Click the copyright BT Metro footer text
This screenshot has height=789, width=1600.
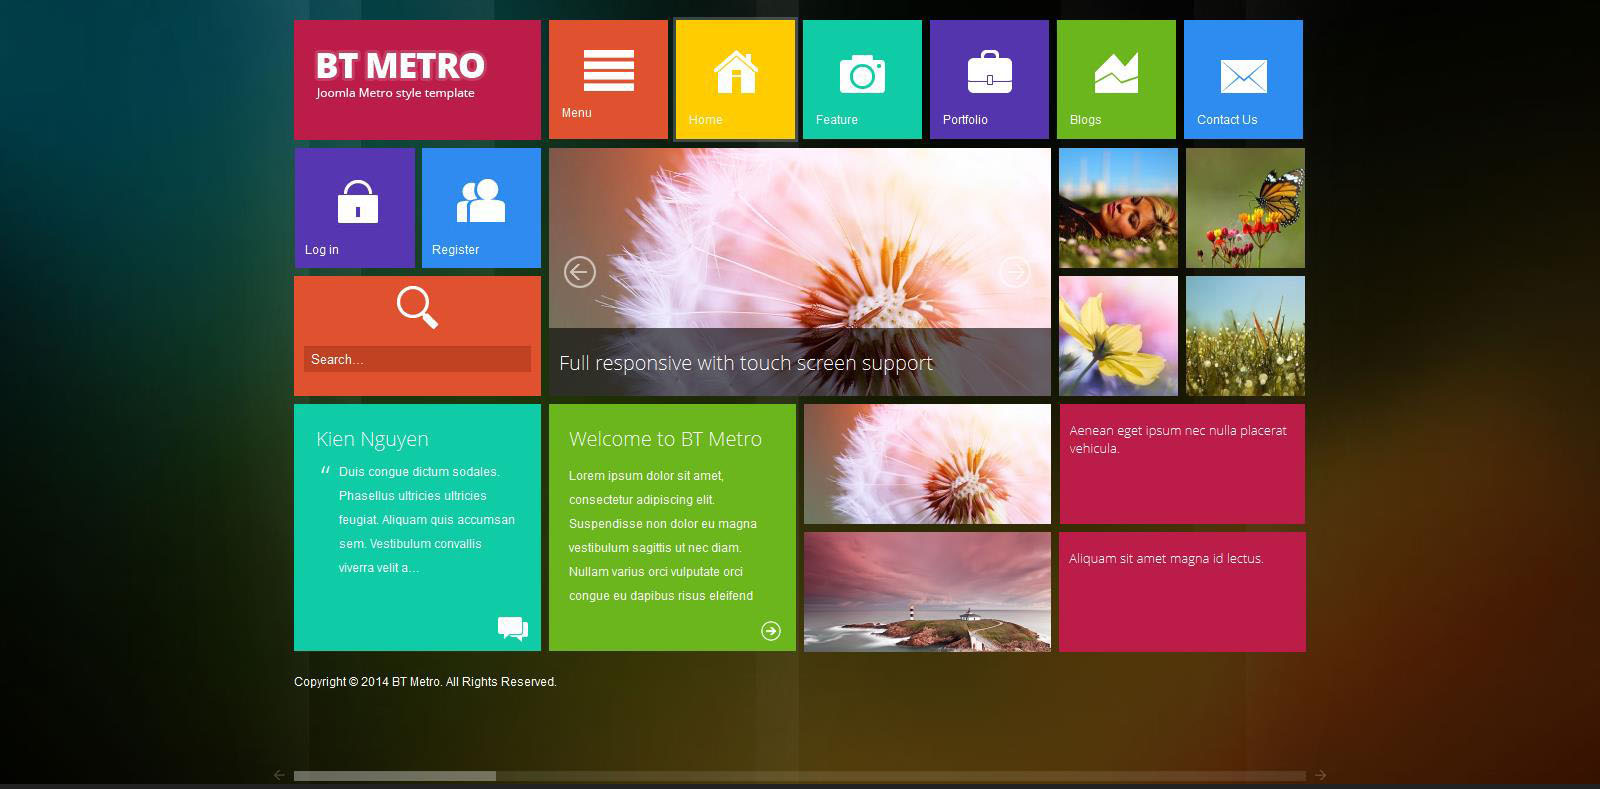425,682
